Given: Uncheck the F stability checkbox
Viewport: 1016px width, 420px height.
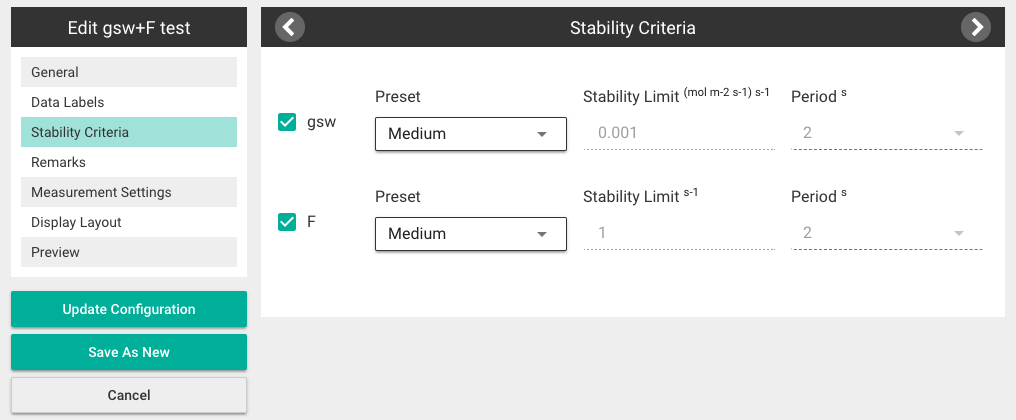Looking at the screenshot, I should click(x=287, y=222).
